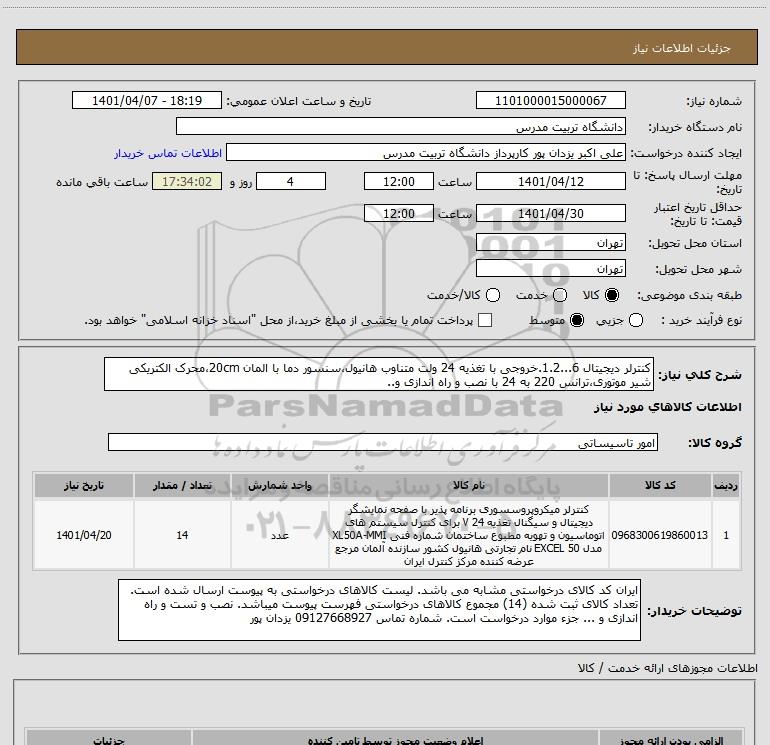The width and height of the screenshot is (770, 745).
Task: Click the کد کالا column header
Action: pos(660,485)
